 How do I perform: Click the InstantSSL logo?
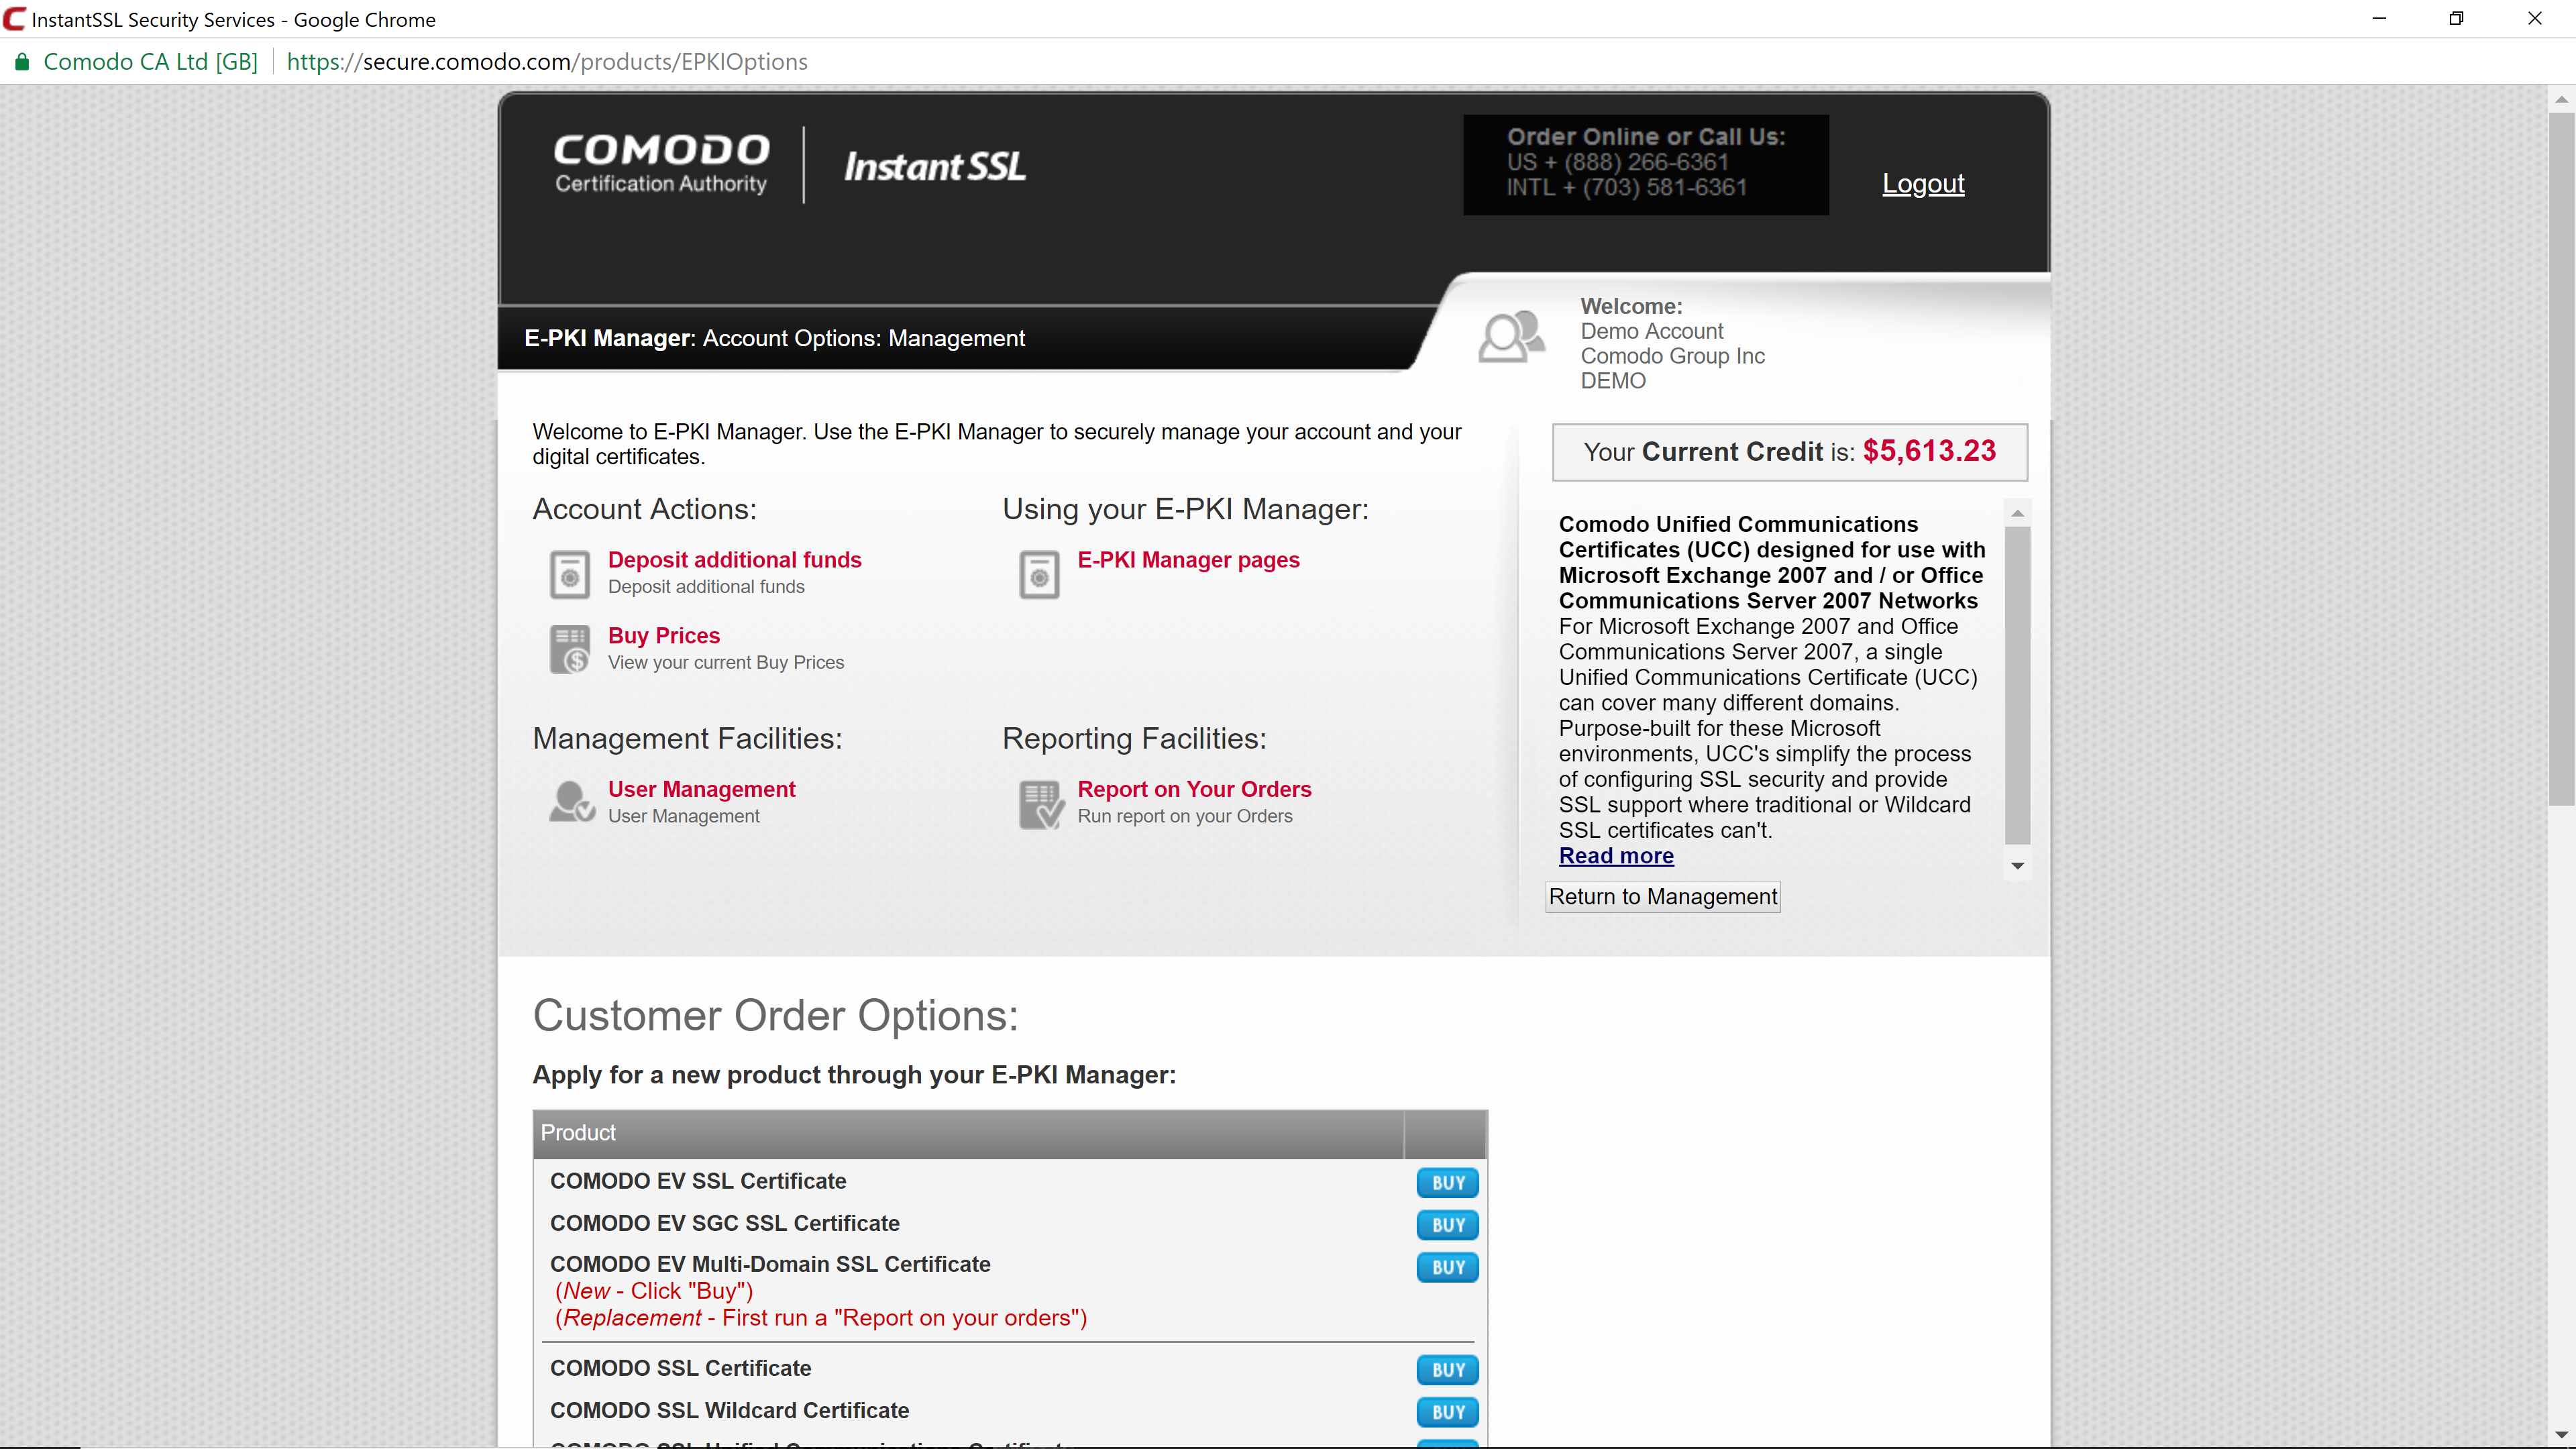pos(935,167)
